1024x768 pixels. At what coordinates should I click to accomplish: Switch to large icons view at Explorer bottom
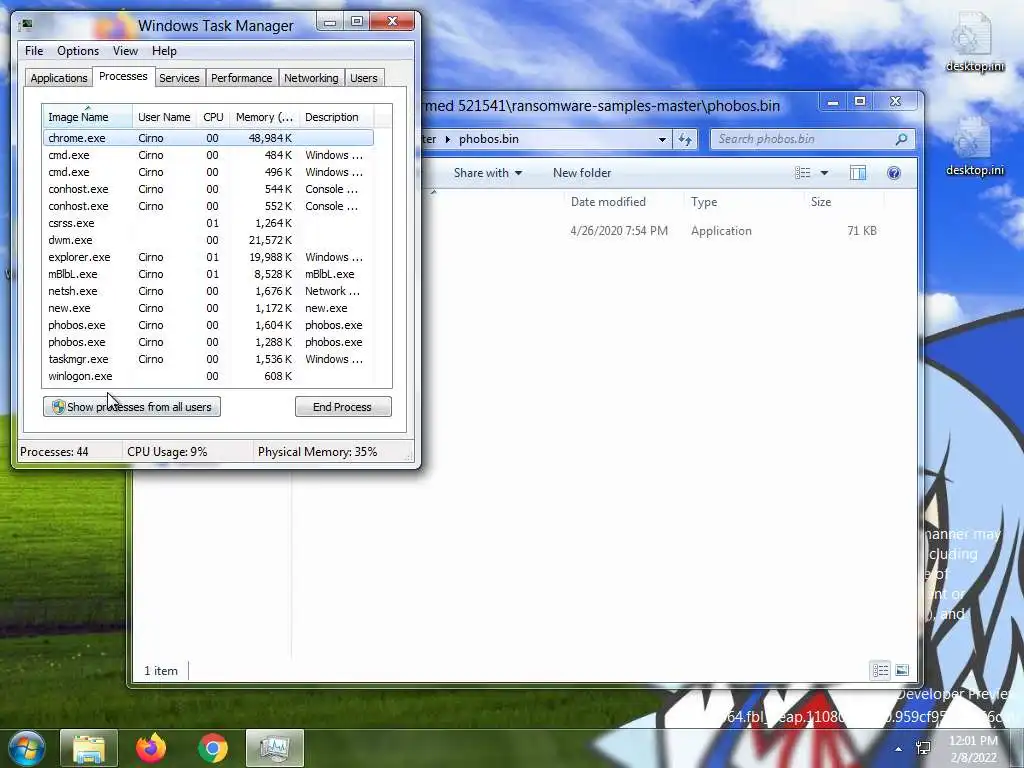point(902,670)
